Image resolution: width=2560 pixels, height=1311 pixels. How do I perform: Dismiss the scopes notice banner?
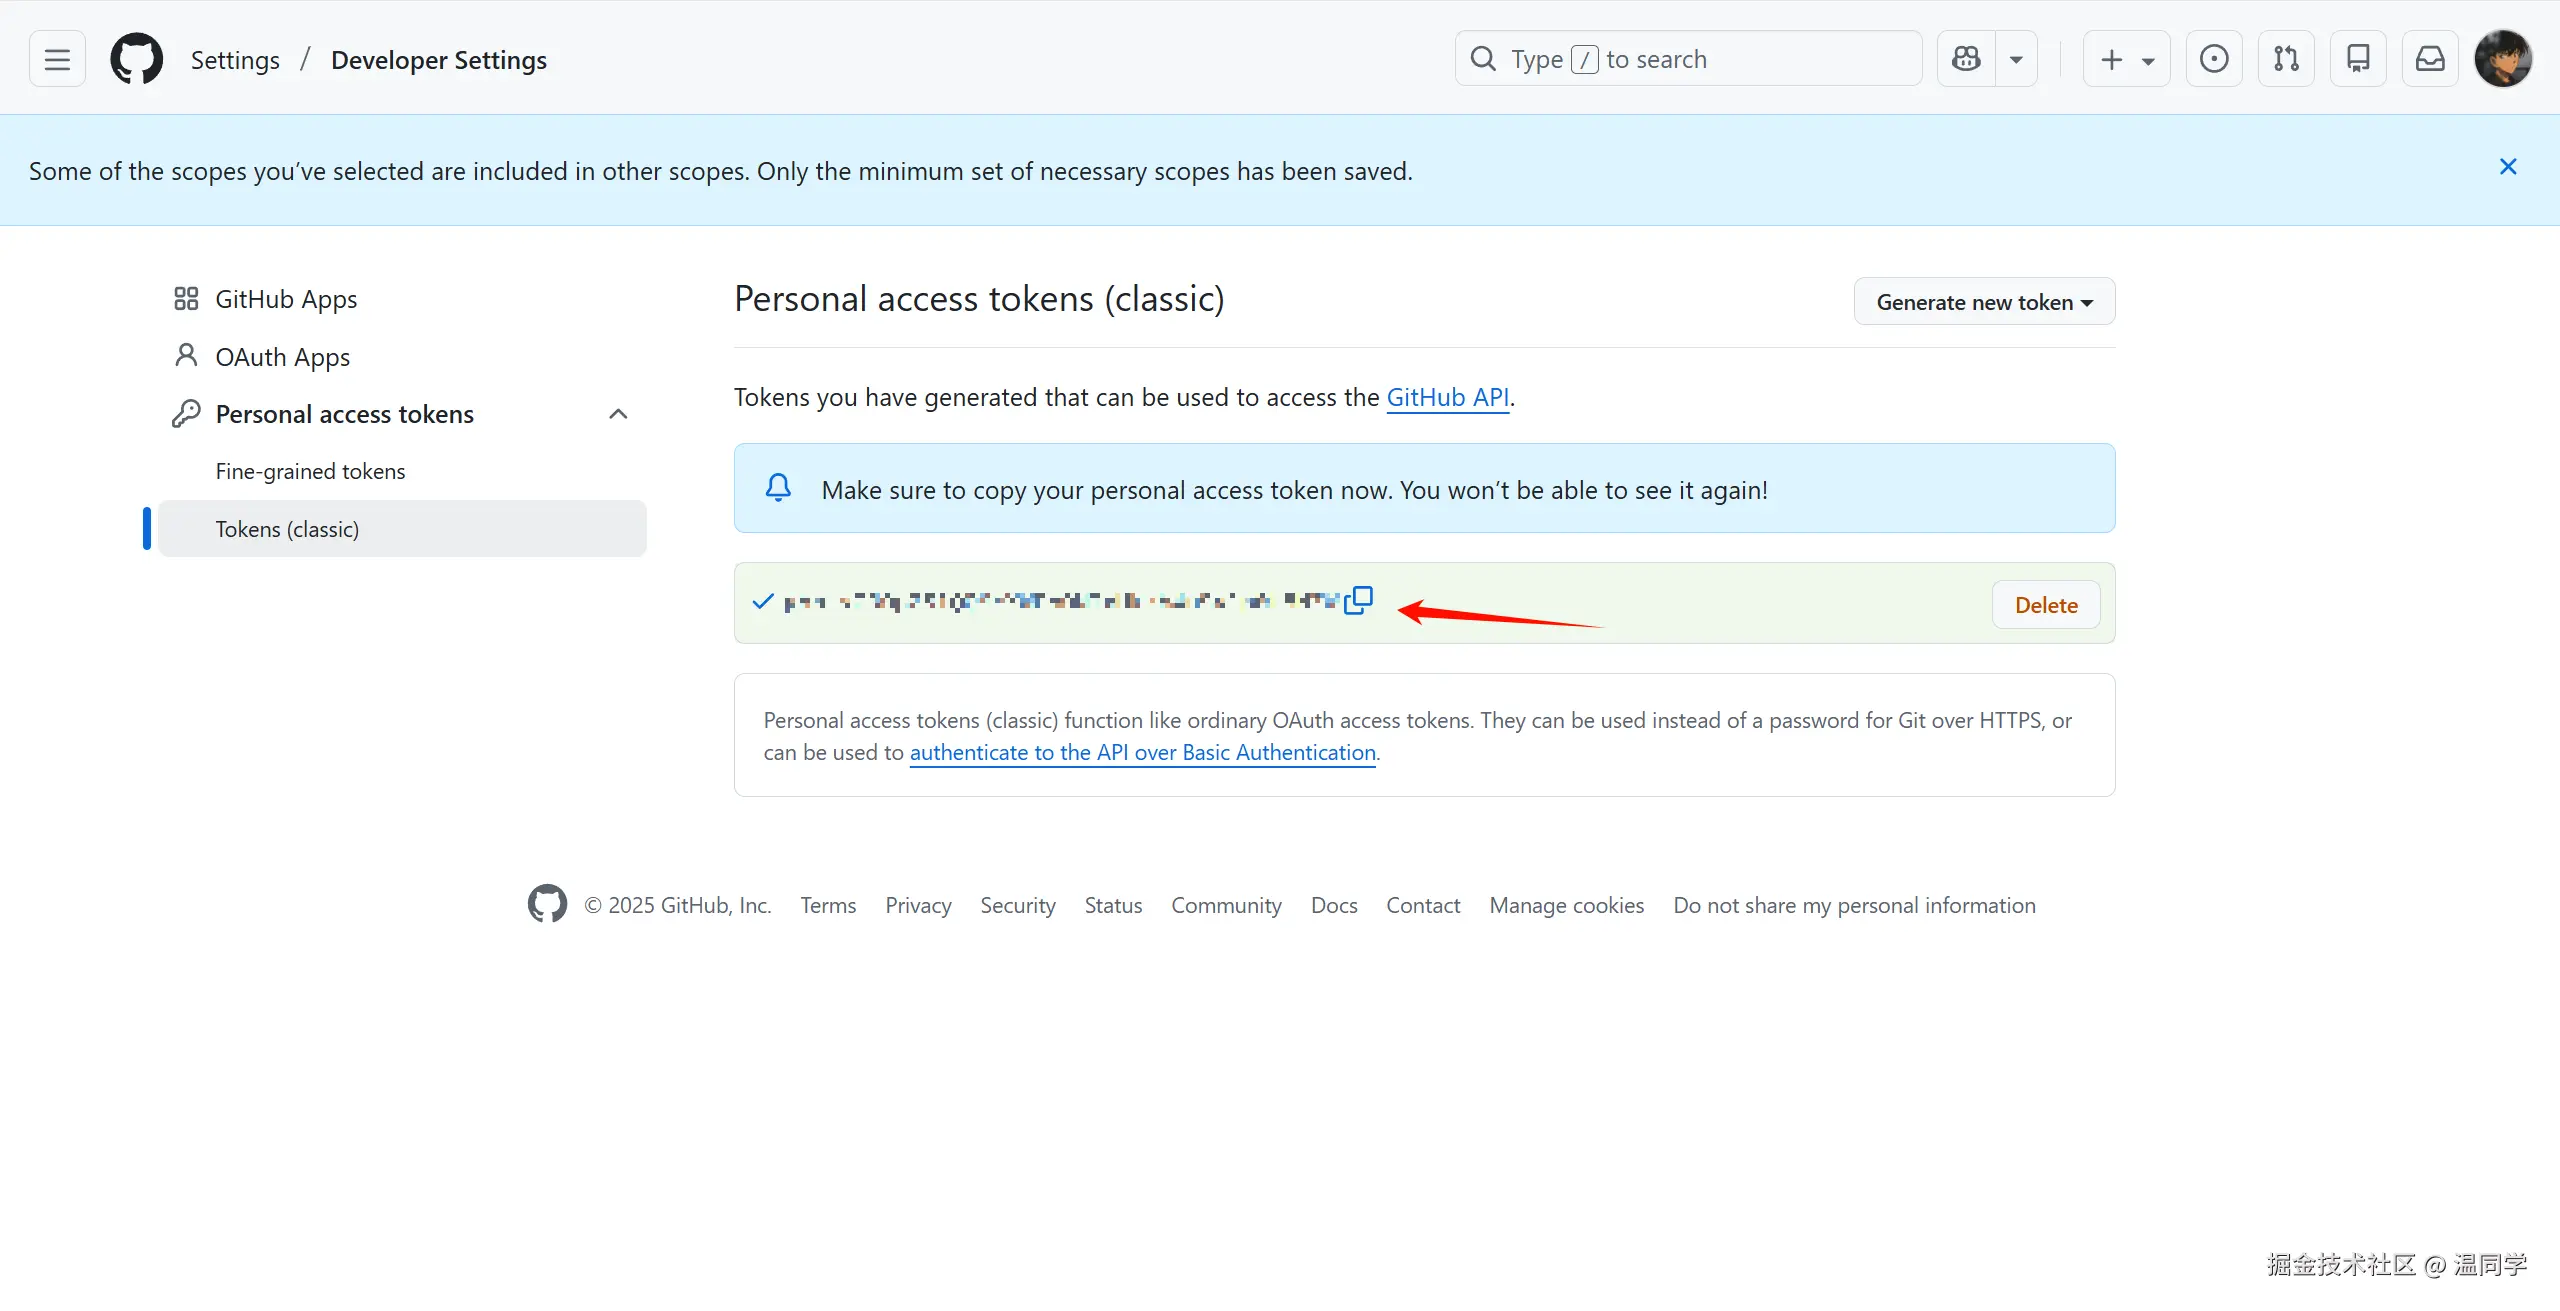tap(2508, 167)
